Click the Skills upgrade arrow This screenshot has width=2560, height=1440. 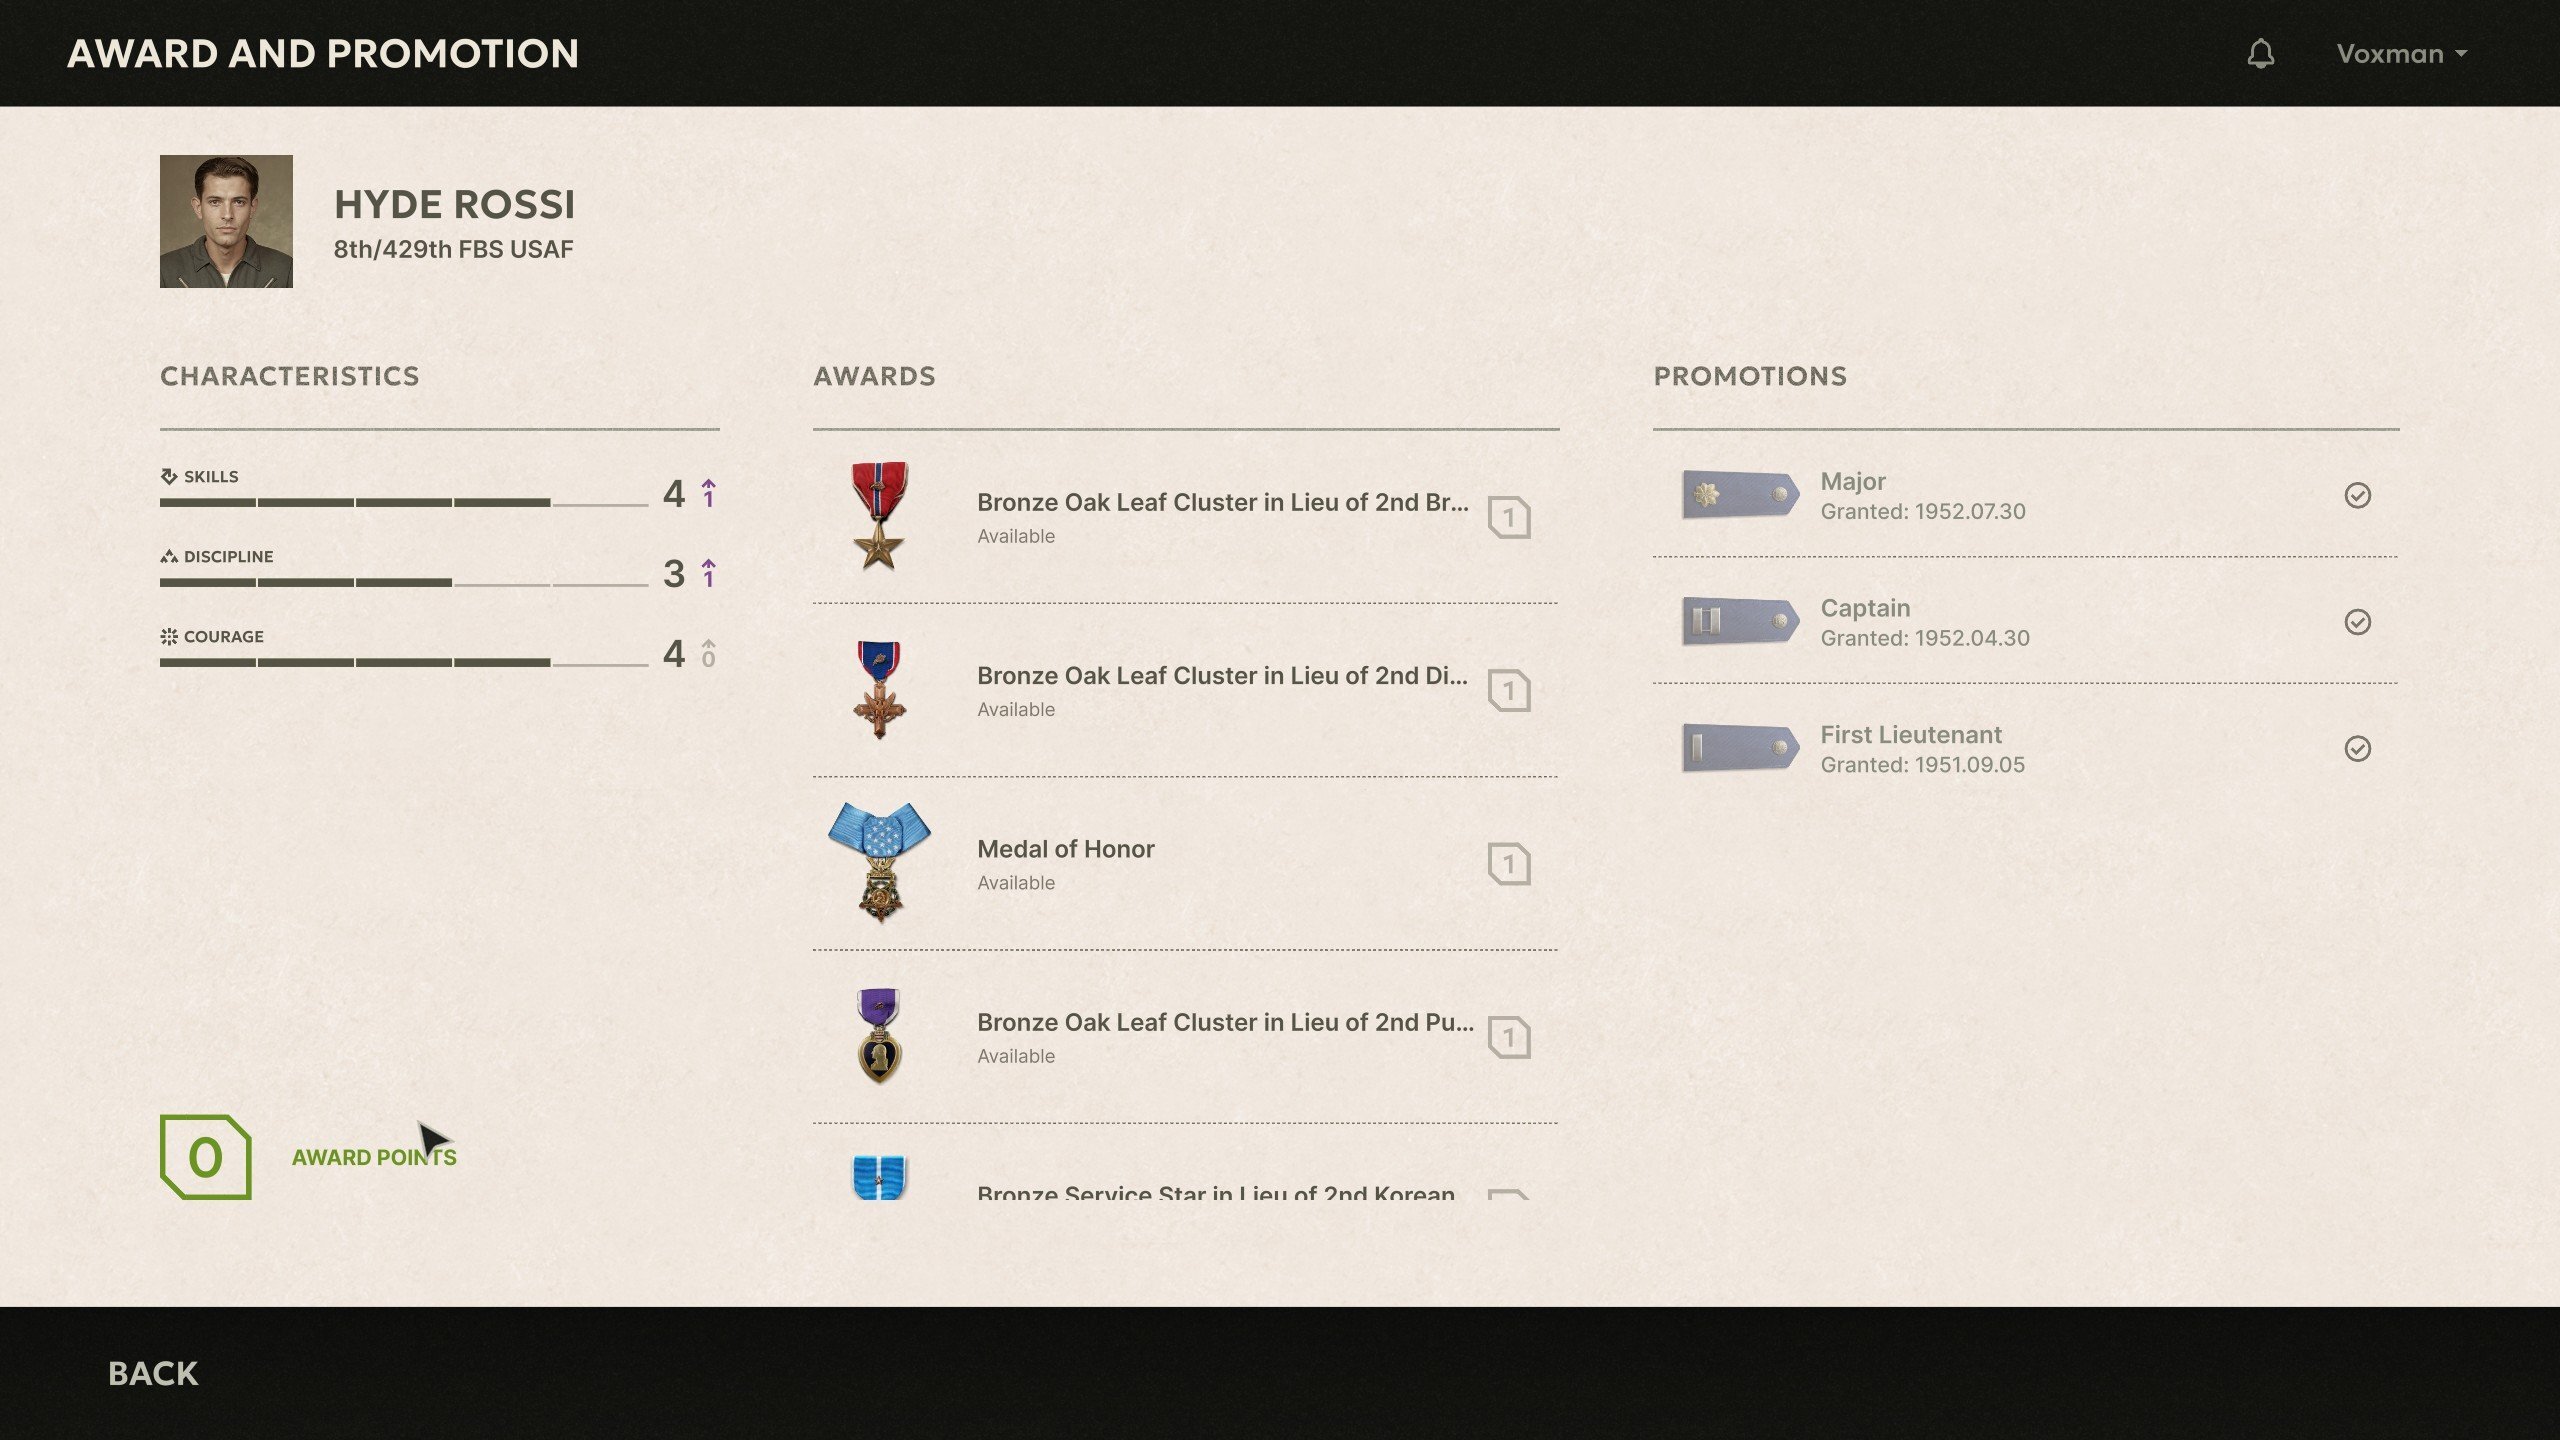pos(708,493)
